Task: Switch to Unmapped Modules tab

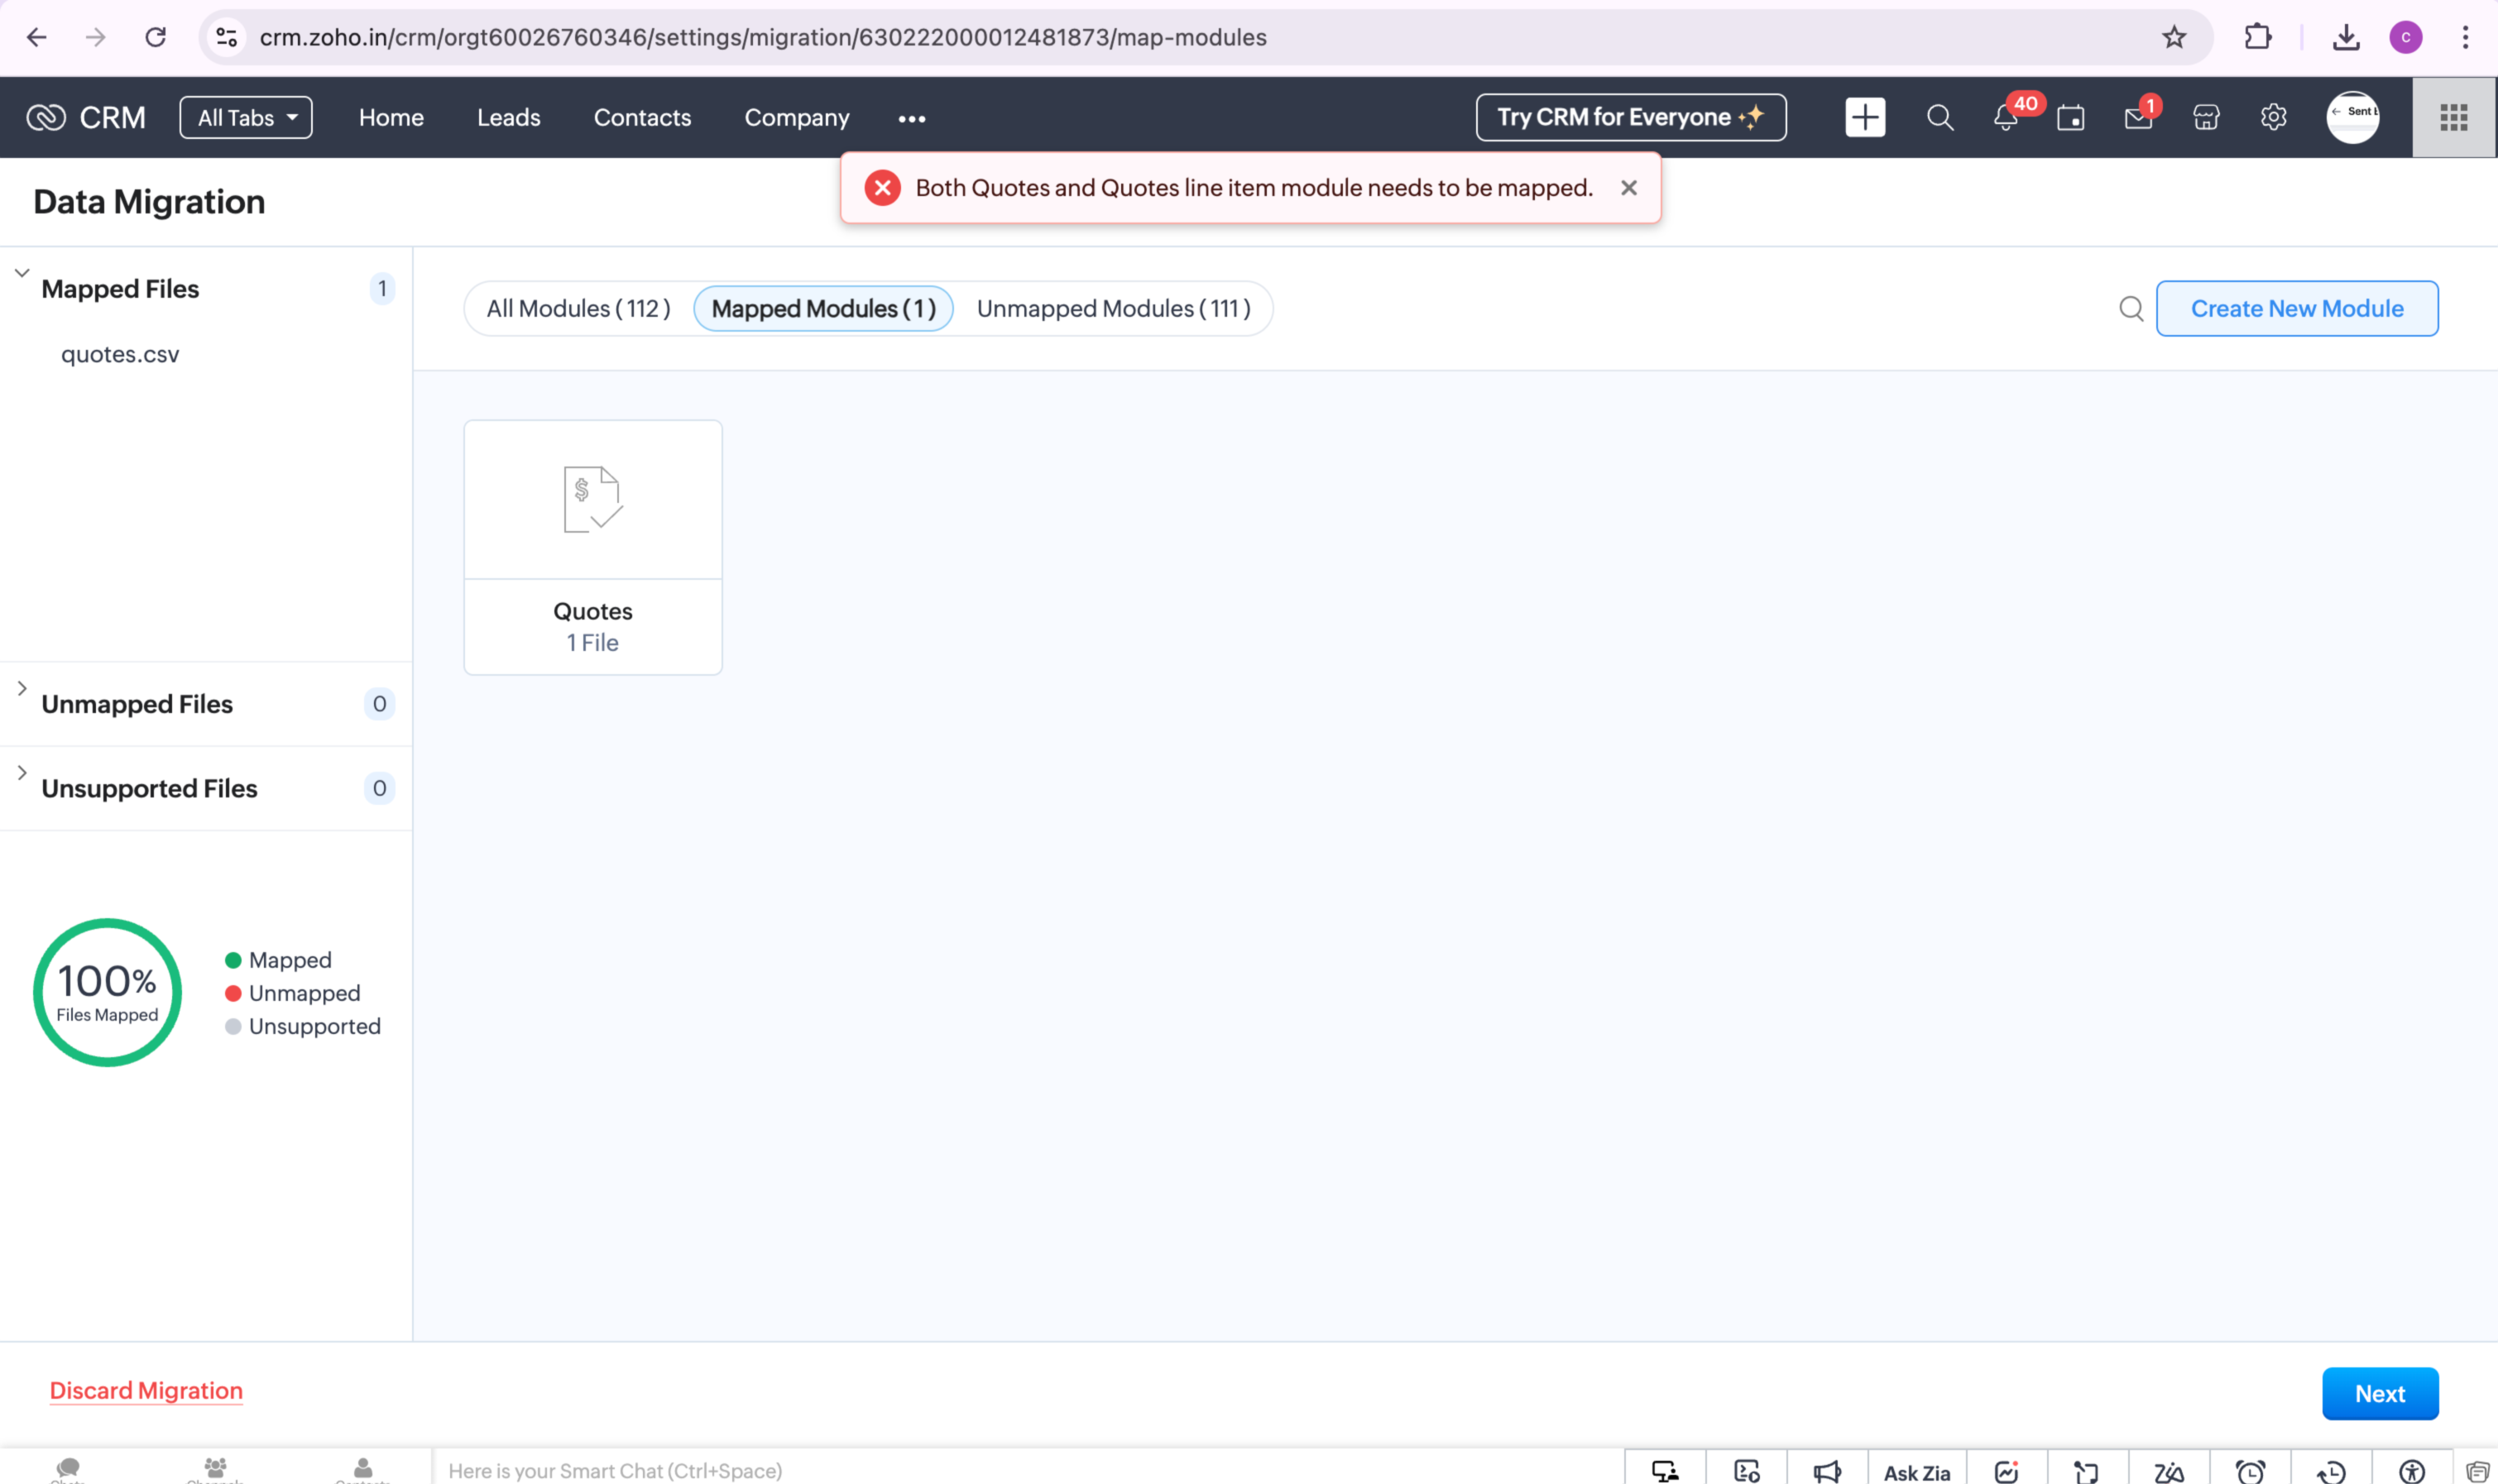Action: pos(1113,309)
